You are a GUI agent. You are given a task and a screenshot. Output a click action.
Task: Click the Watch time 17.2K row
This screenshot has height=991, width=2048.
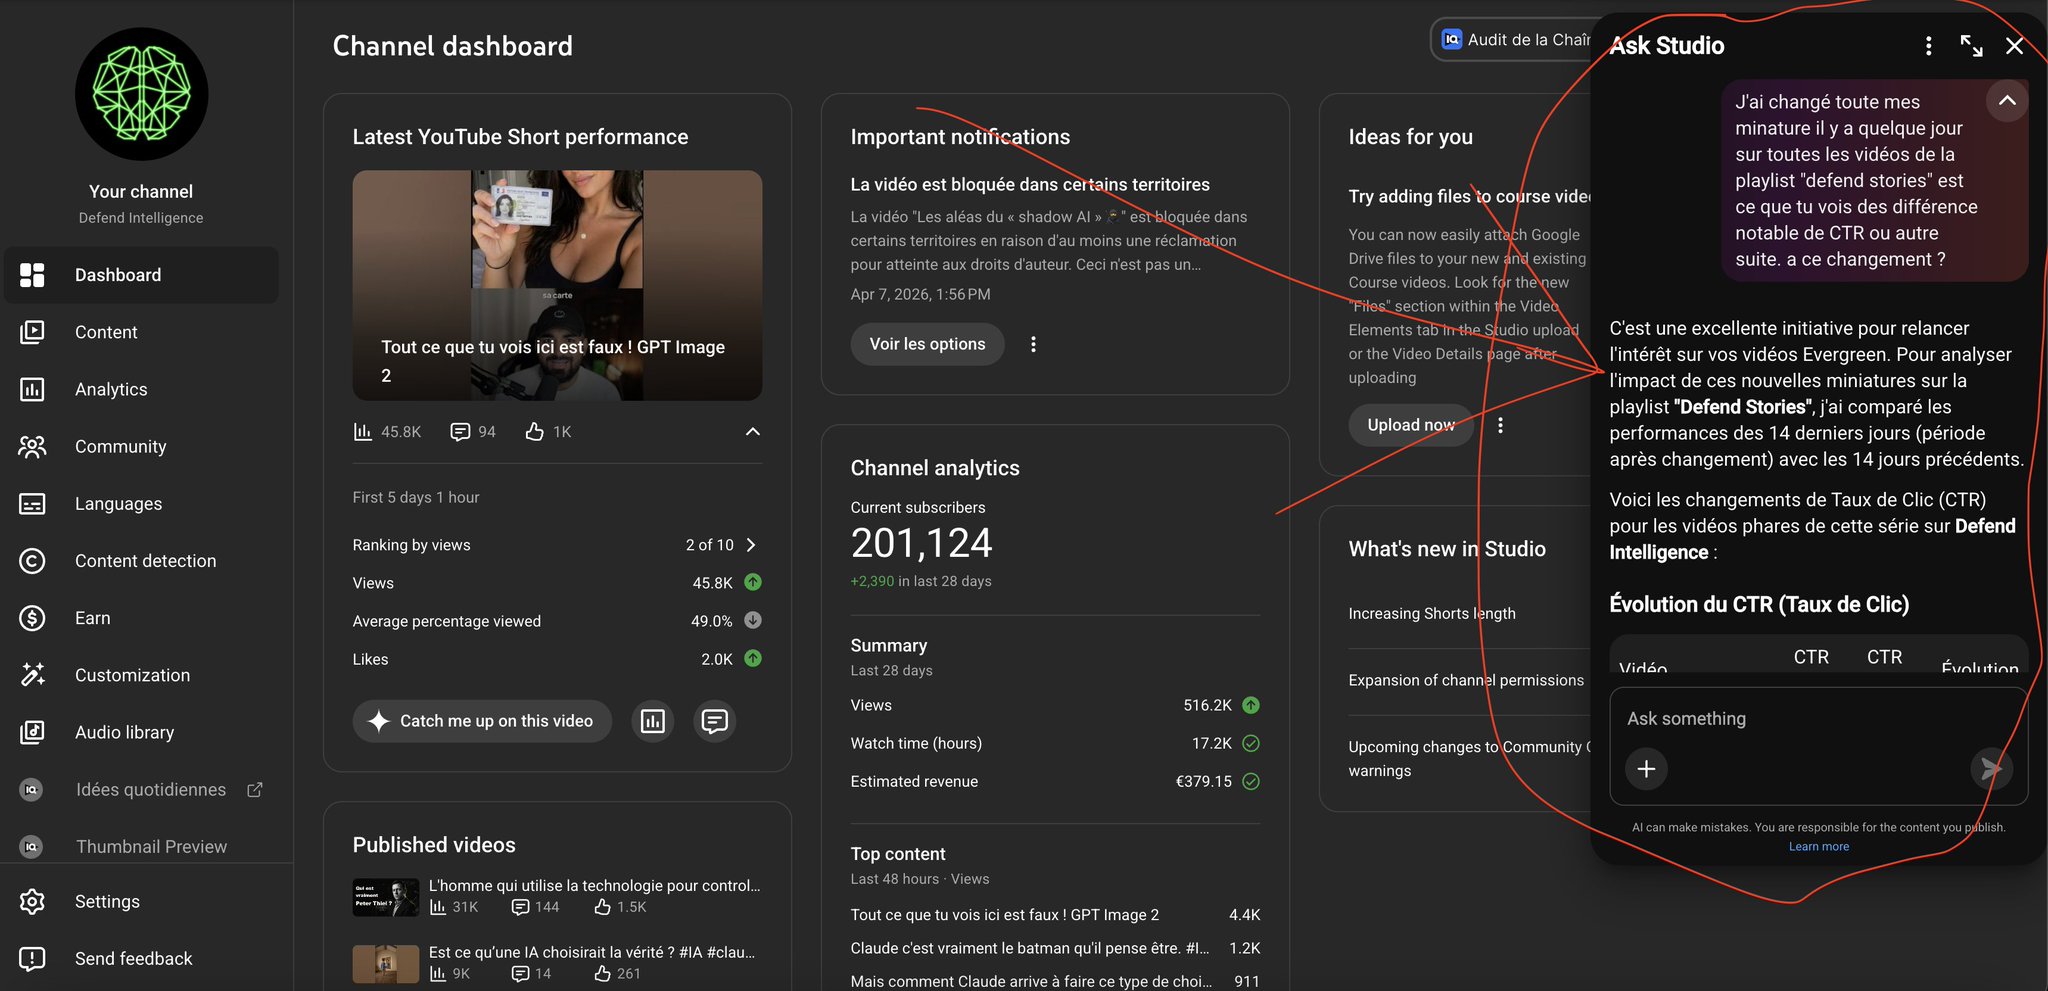tap(1055, 743)
